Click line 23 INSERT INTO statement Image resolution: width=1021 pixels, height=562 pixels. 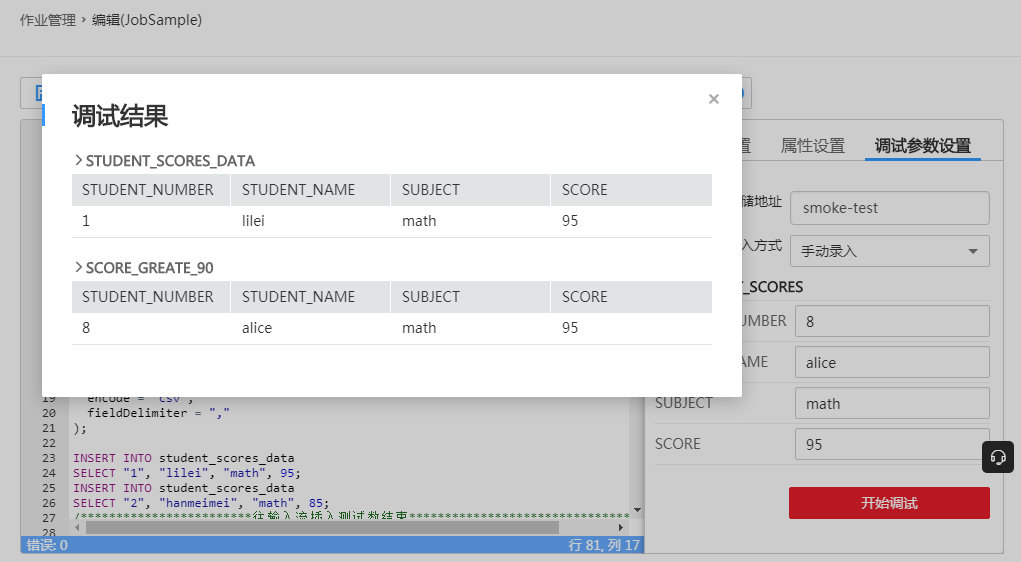pyautogui.click(x=184, y=458)
